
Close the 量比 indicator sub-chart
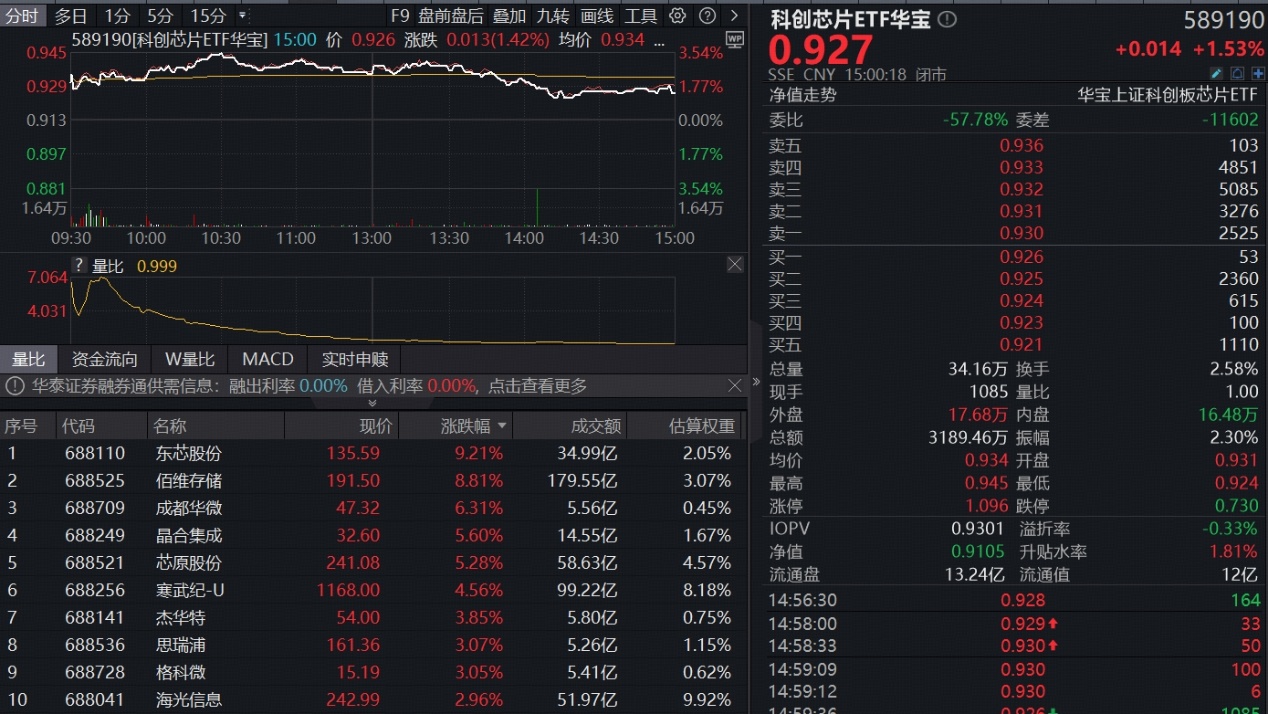735,265
